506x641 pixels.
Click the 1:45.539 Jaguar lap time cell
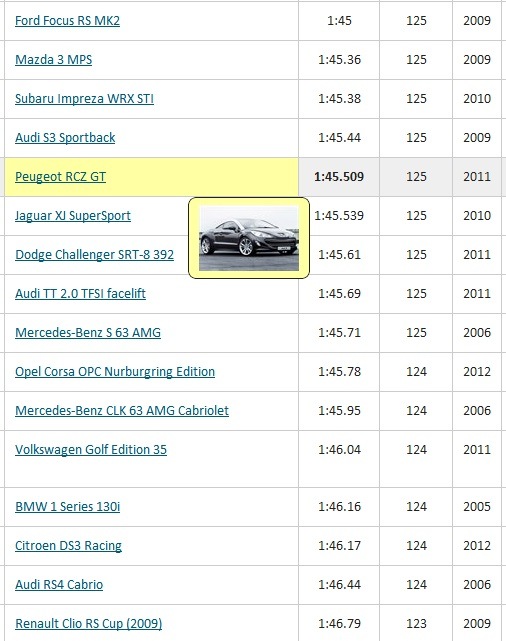coord(339,215)
